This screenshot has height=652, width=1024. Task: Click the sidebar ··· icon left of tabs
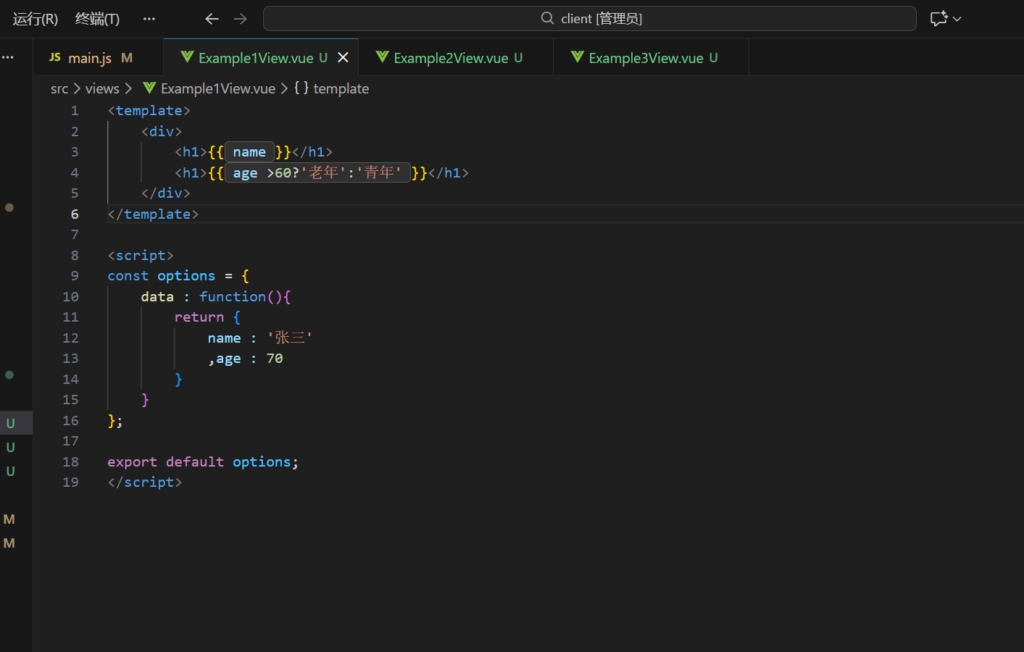click(x=8, y=58)
